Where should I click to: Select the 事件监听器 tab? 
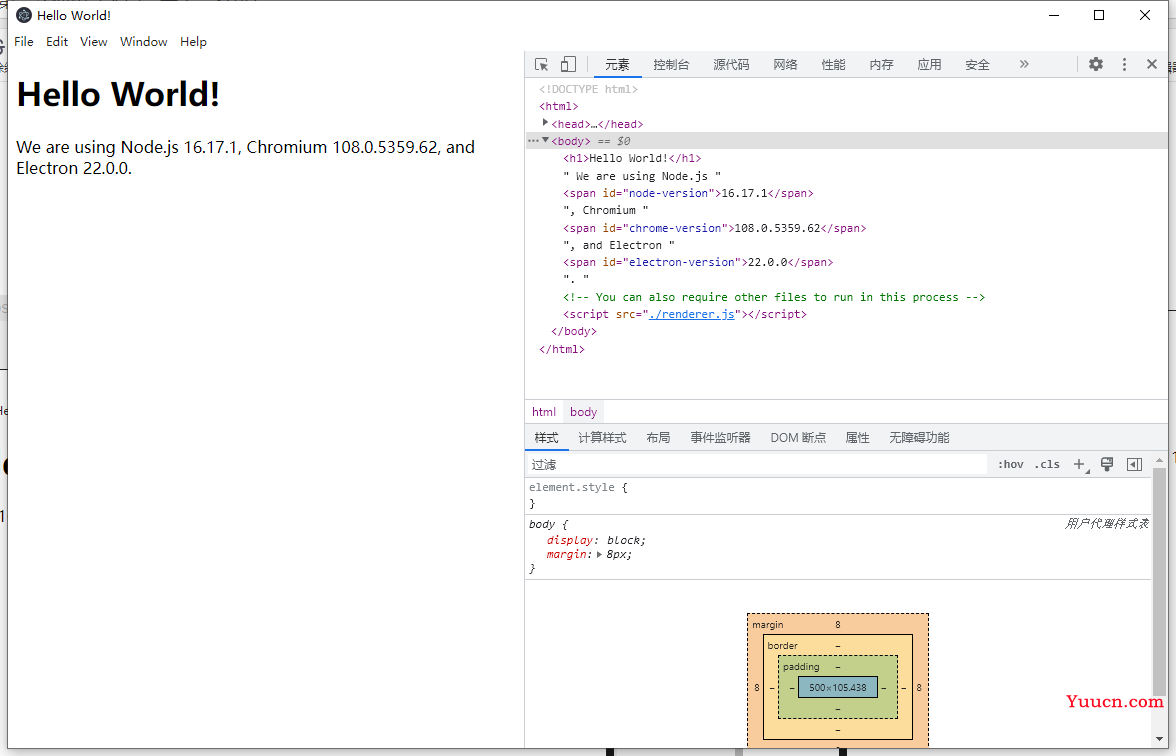[x=720, y=438]
